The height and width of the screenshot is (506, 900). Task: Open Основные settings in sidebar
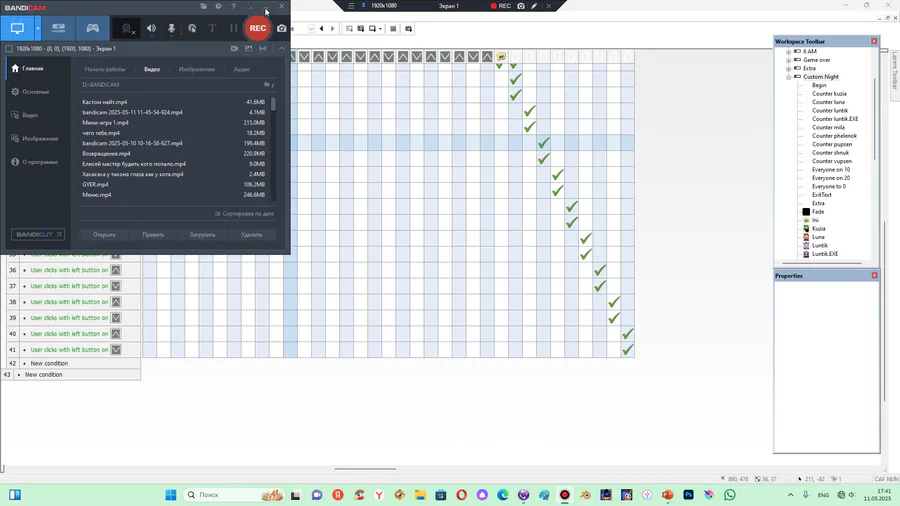pyautogui.click(x=36, y=92)
